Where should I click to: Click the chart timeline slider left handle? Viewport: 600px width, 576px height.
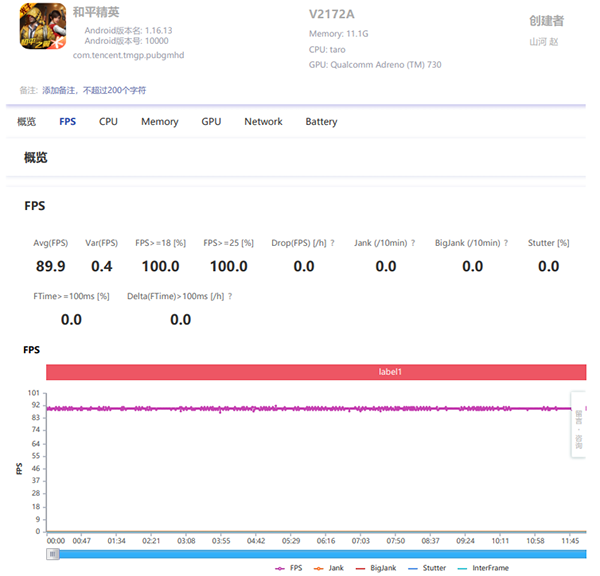[52, 553]
